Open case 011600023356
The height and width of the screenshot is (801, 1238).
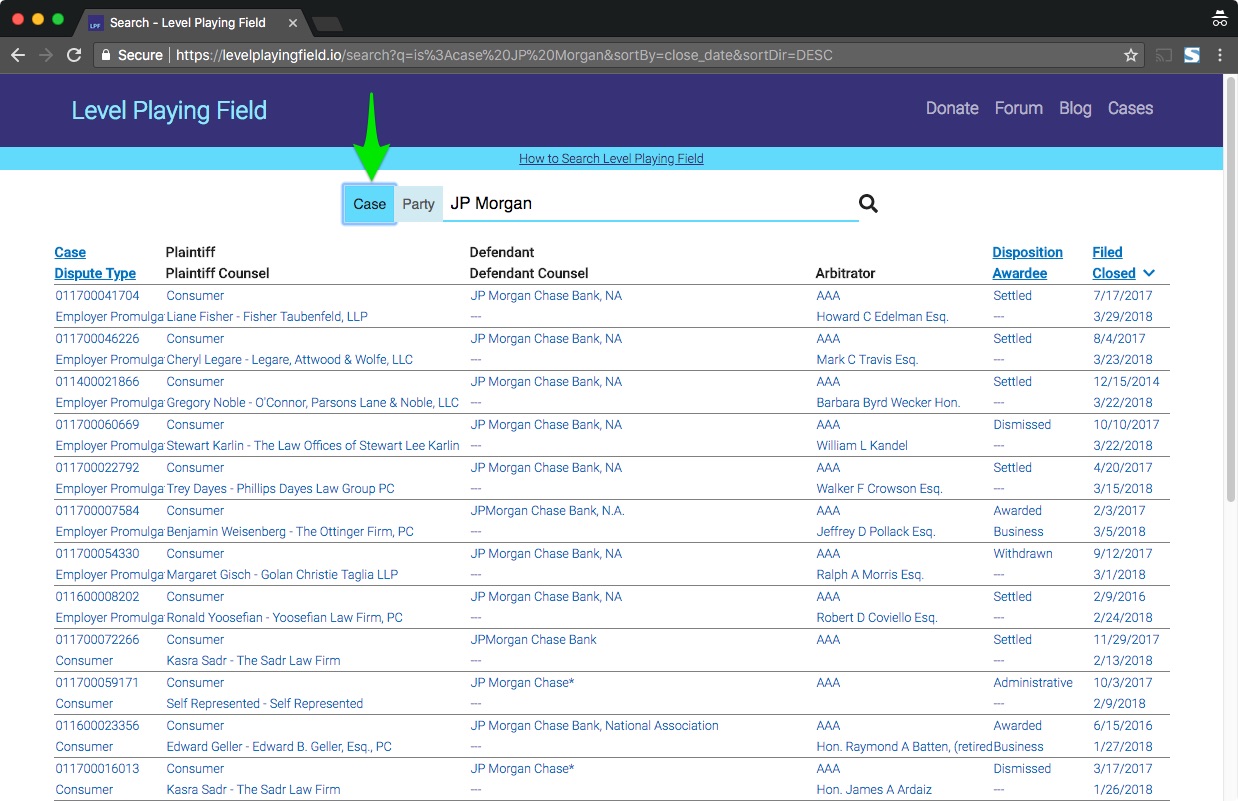[x=98, y=726]
